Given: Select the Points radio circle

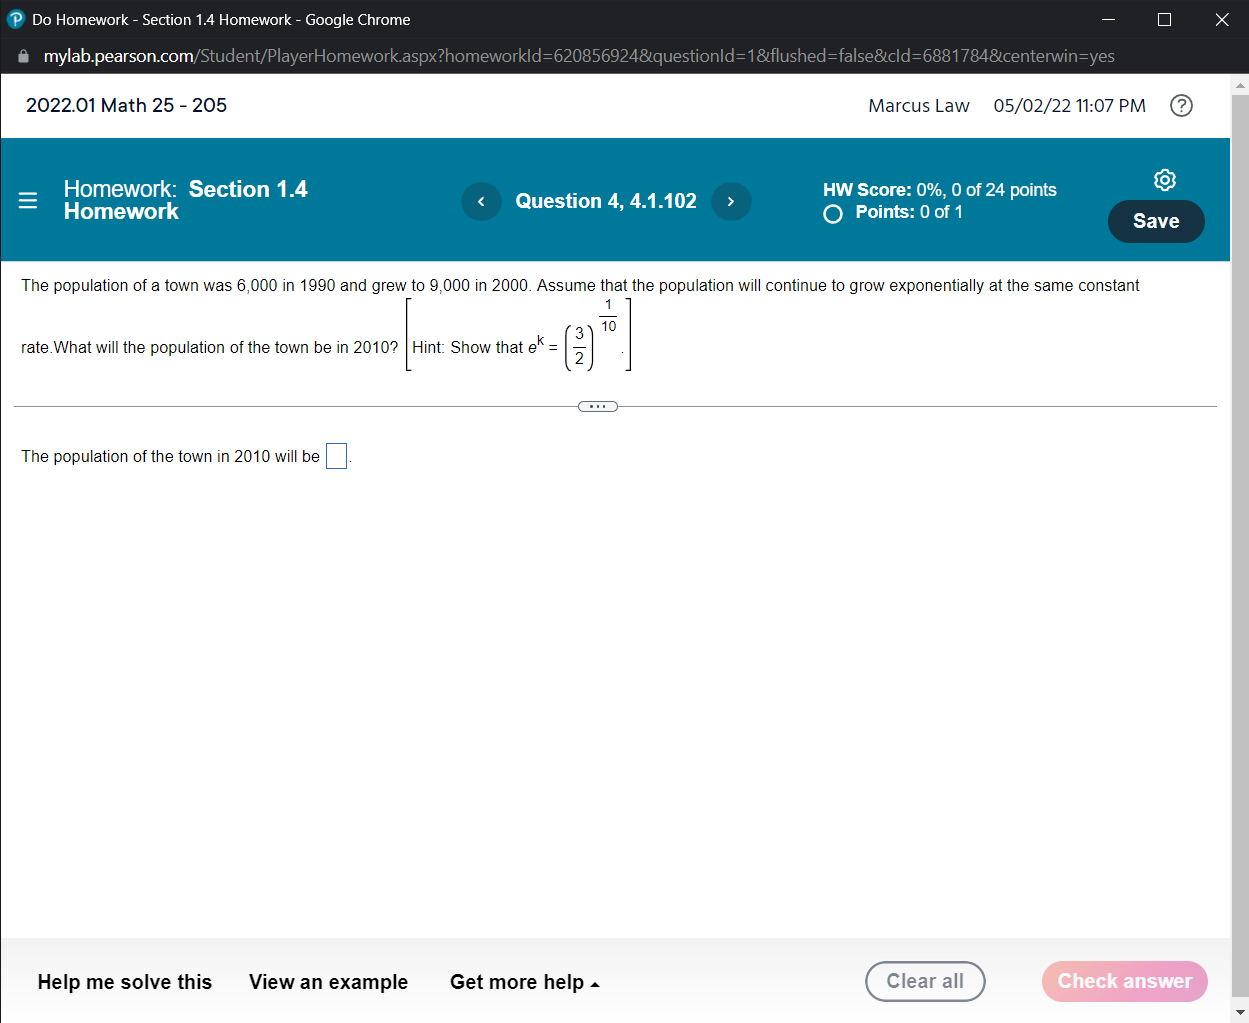Looking at the screenshot, I should click(x=832, y=213).
